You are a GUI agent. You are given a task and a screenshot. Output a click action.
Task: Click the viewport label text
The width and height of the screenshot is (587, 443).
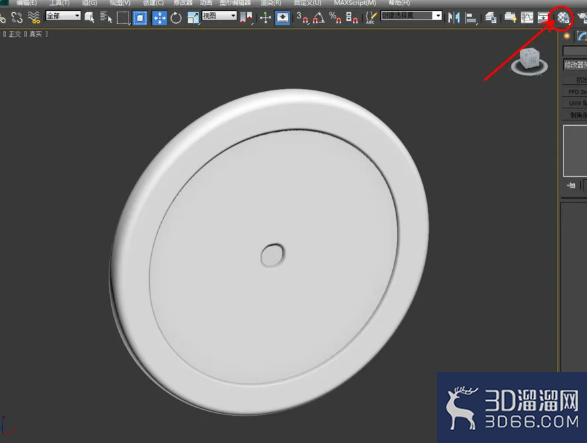(x=25, y=34)
